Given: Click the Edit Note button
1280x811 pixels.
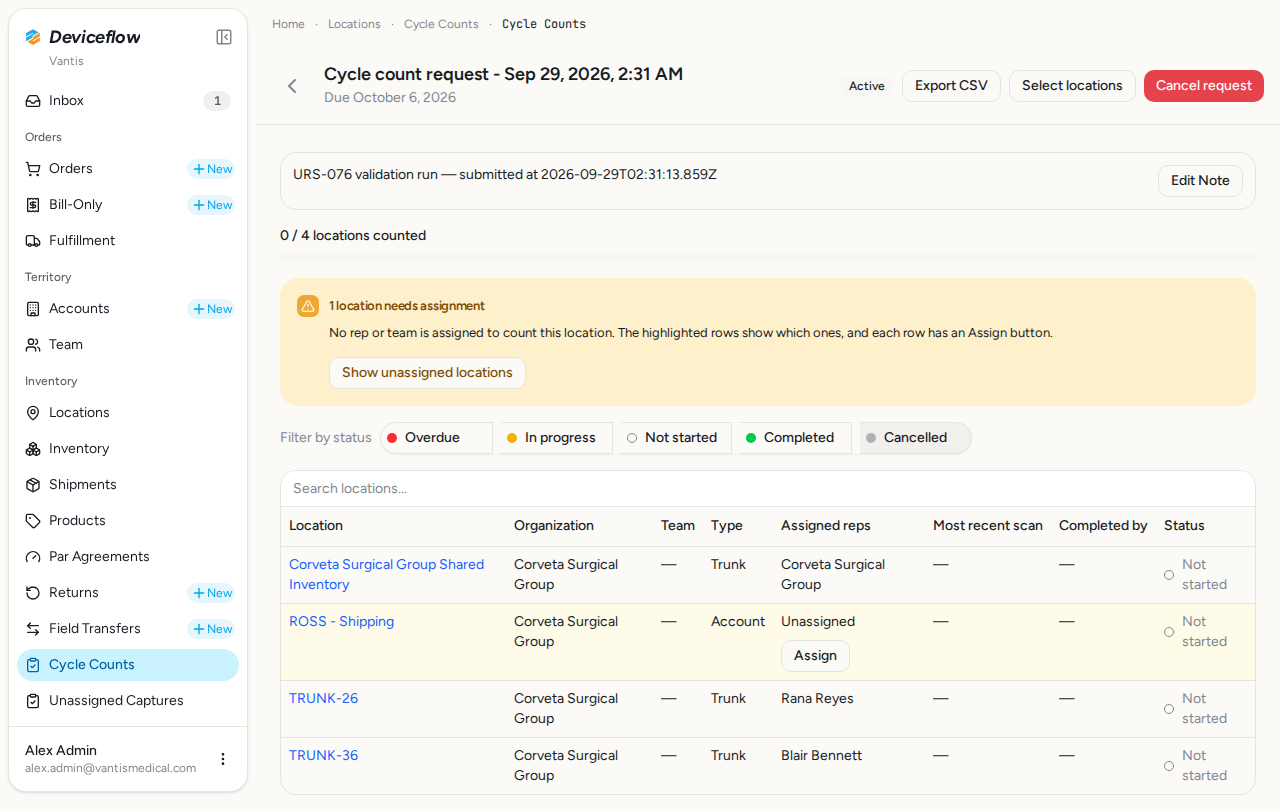Looking at the screenshot, I should pos(1200,181).
